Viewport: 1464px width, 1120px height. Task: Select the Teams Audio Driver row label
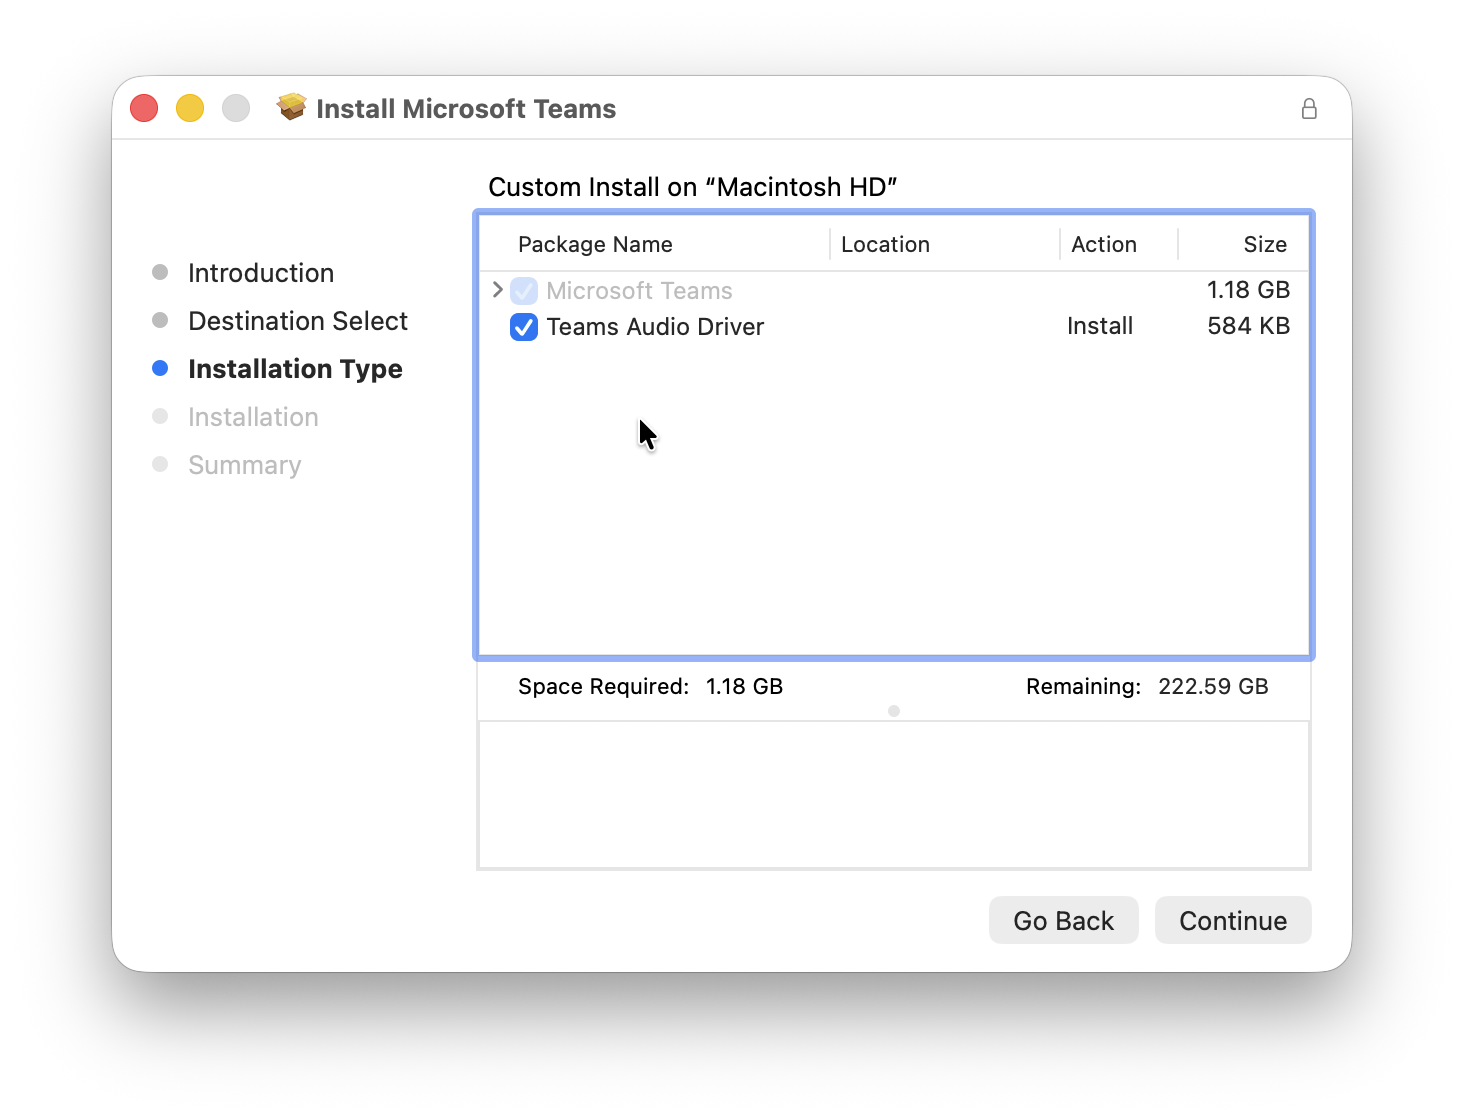[x=655, y=327]
